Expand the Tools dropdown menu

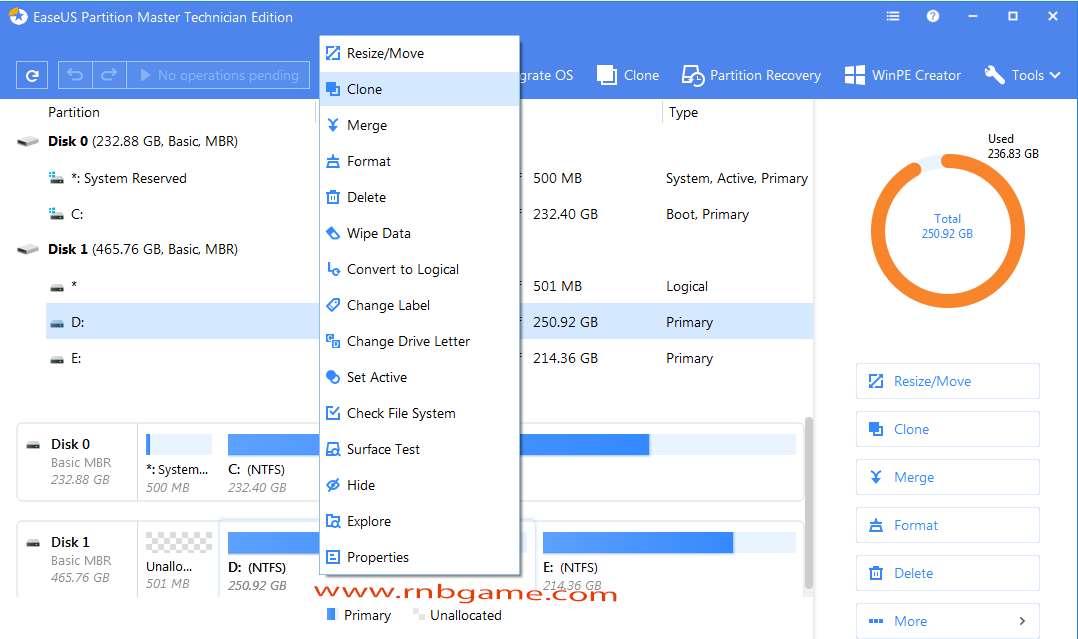(1022, 75)
